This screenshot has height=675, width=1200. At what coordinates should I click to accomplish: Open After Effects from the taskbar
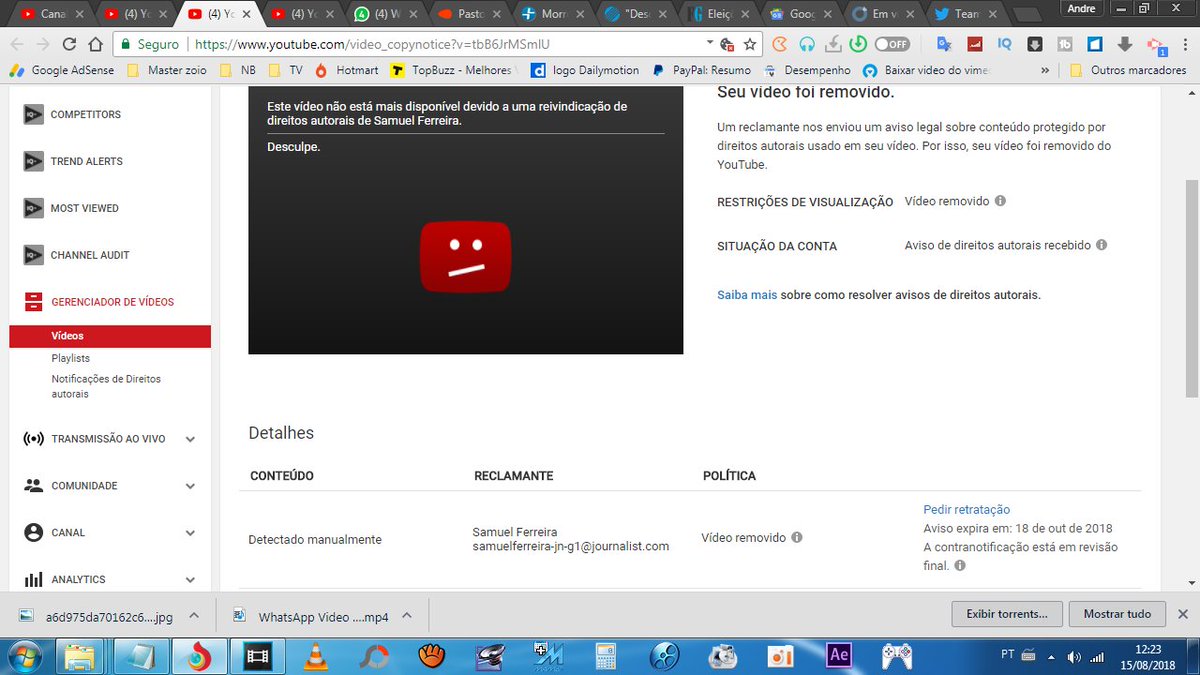[839, 657]
